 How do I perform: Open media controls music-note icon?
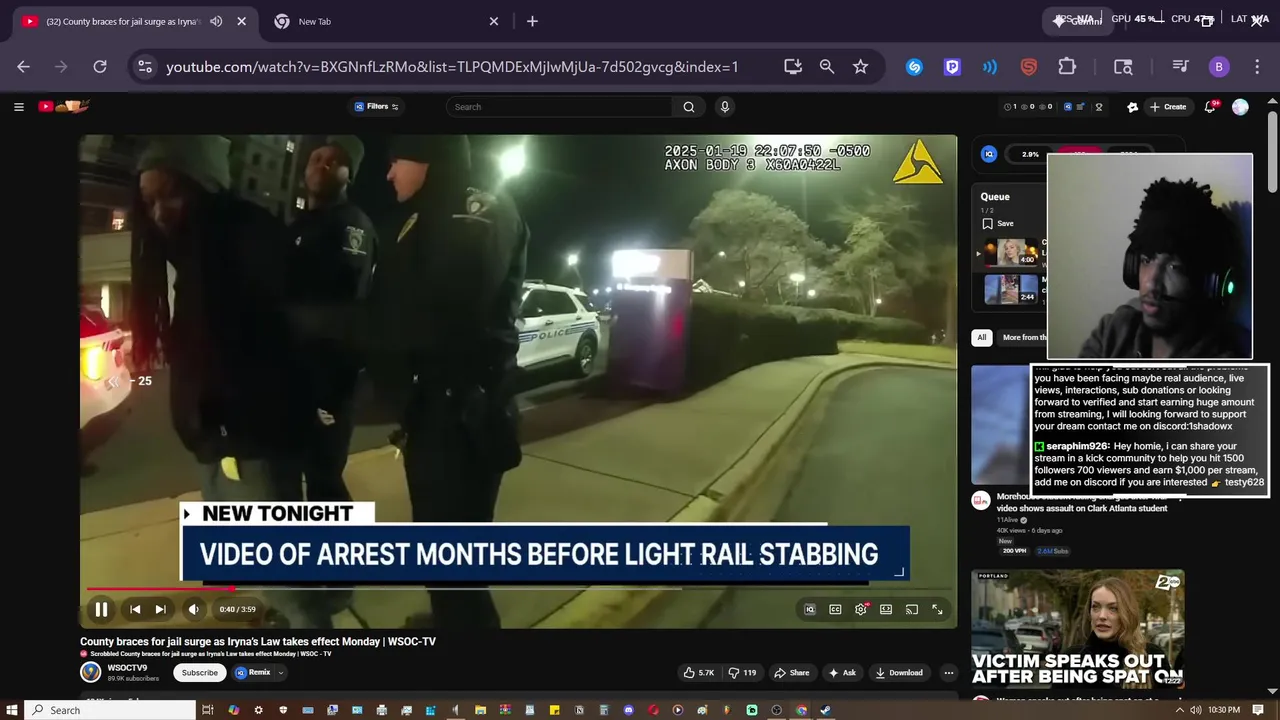click(x=1180, y=67)
